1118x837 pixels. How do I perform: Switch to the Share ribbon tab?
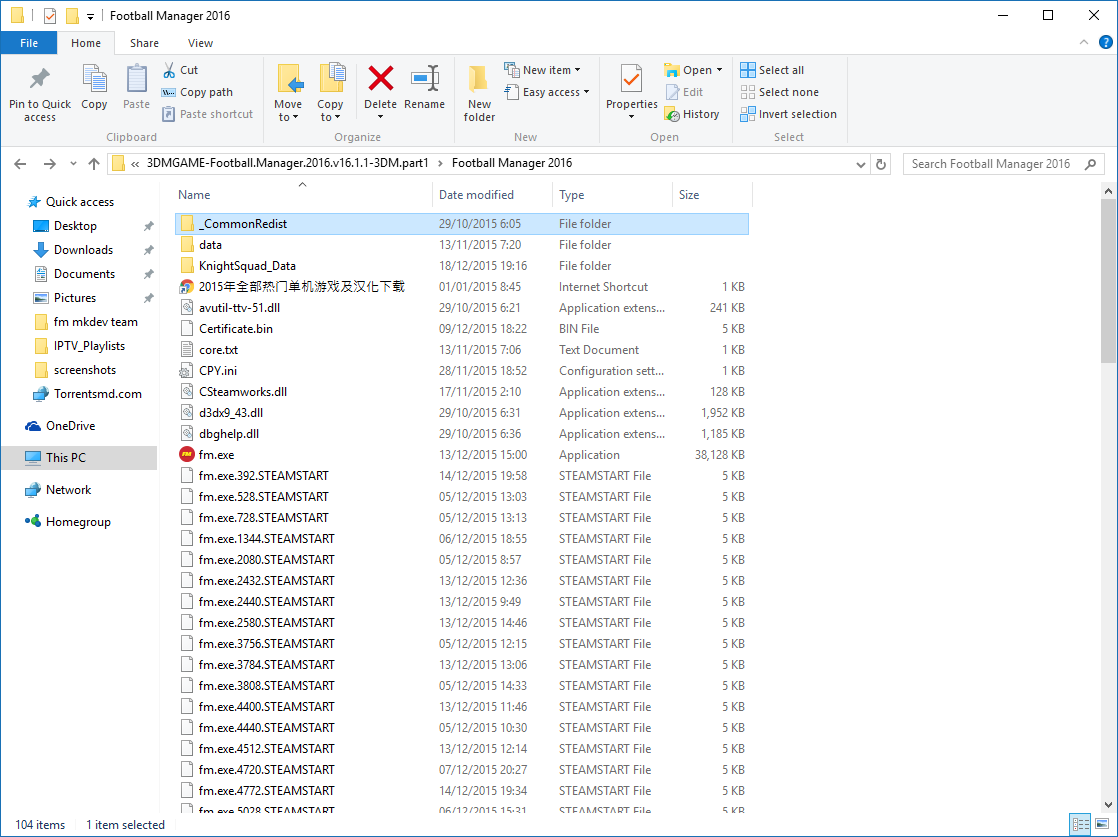click(144, 43)
